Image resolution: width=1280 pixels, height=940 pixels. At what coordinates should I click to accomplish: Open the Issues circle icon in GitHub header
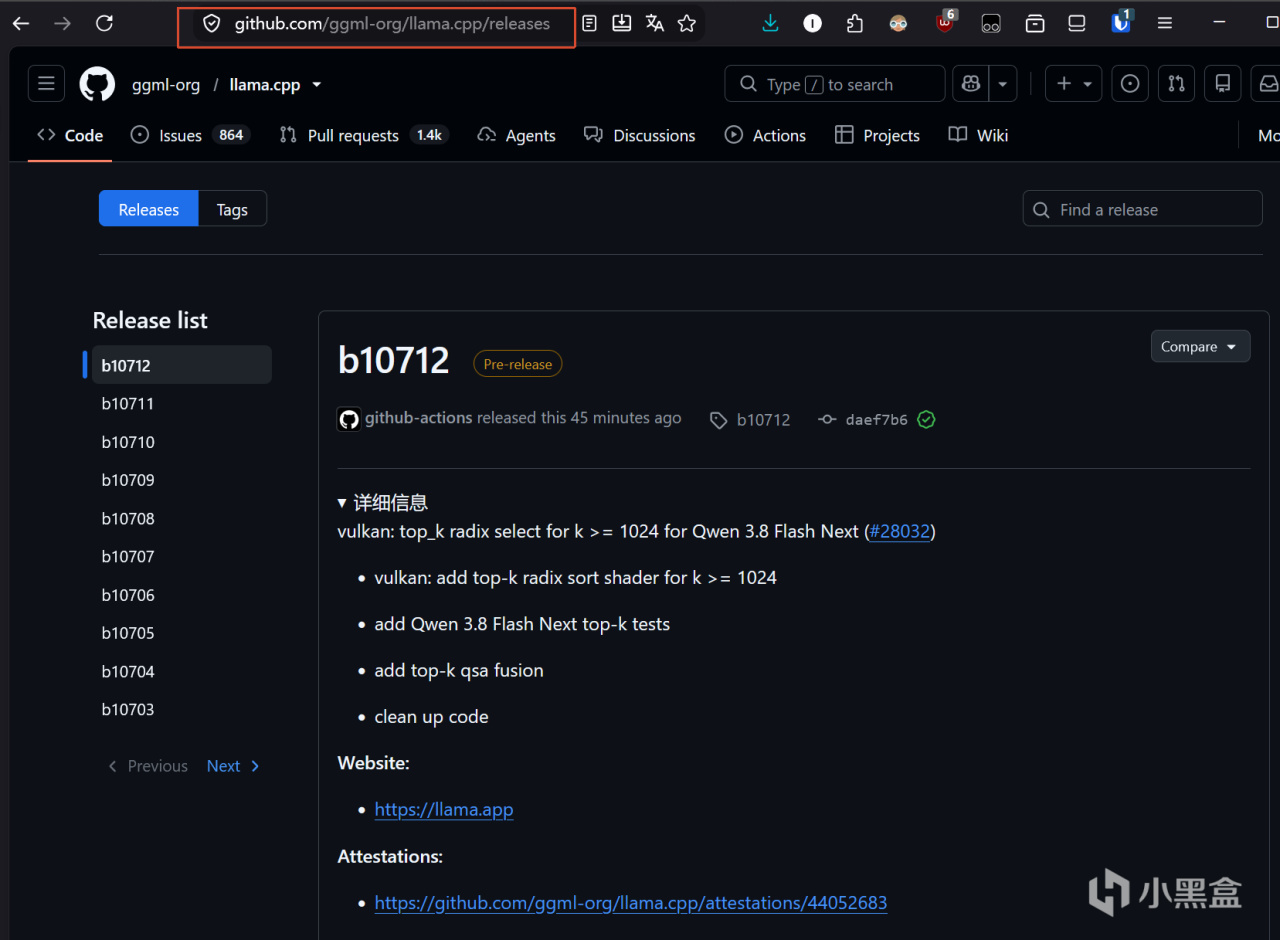click(1130, 84)
